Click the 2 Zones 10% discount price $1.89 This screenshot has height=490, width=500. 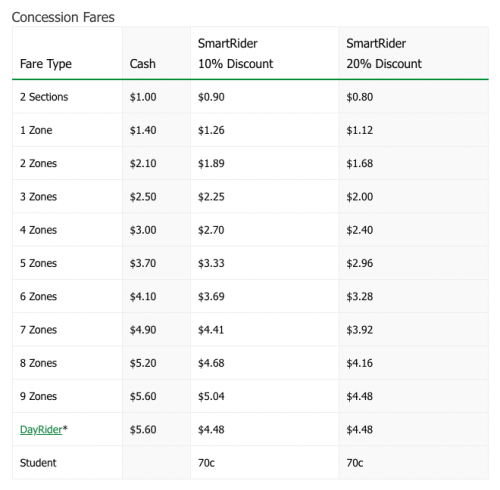(211, 163)
